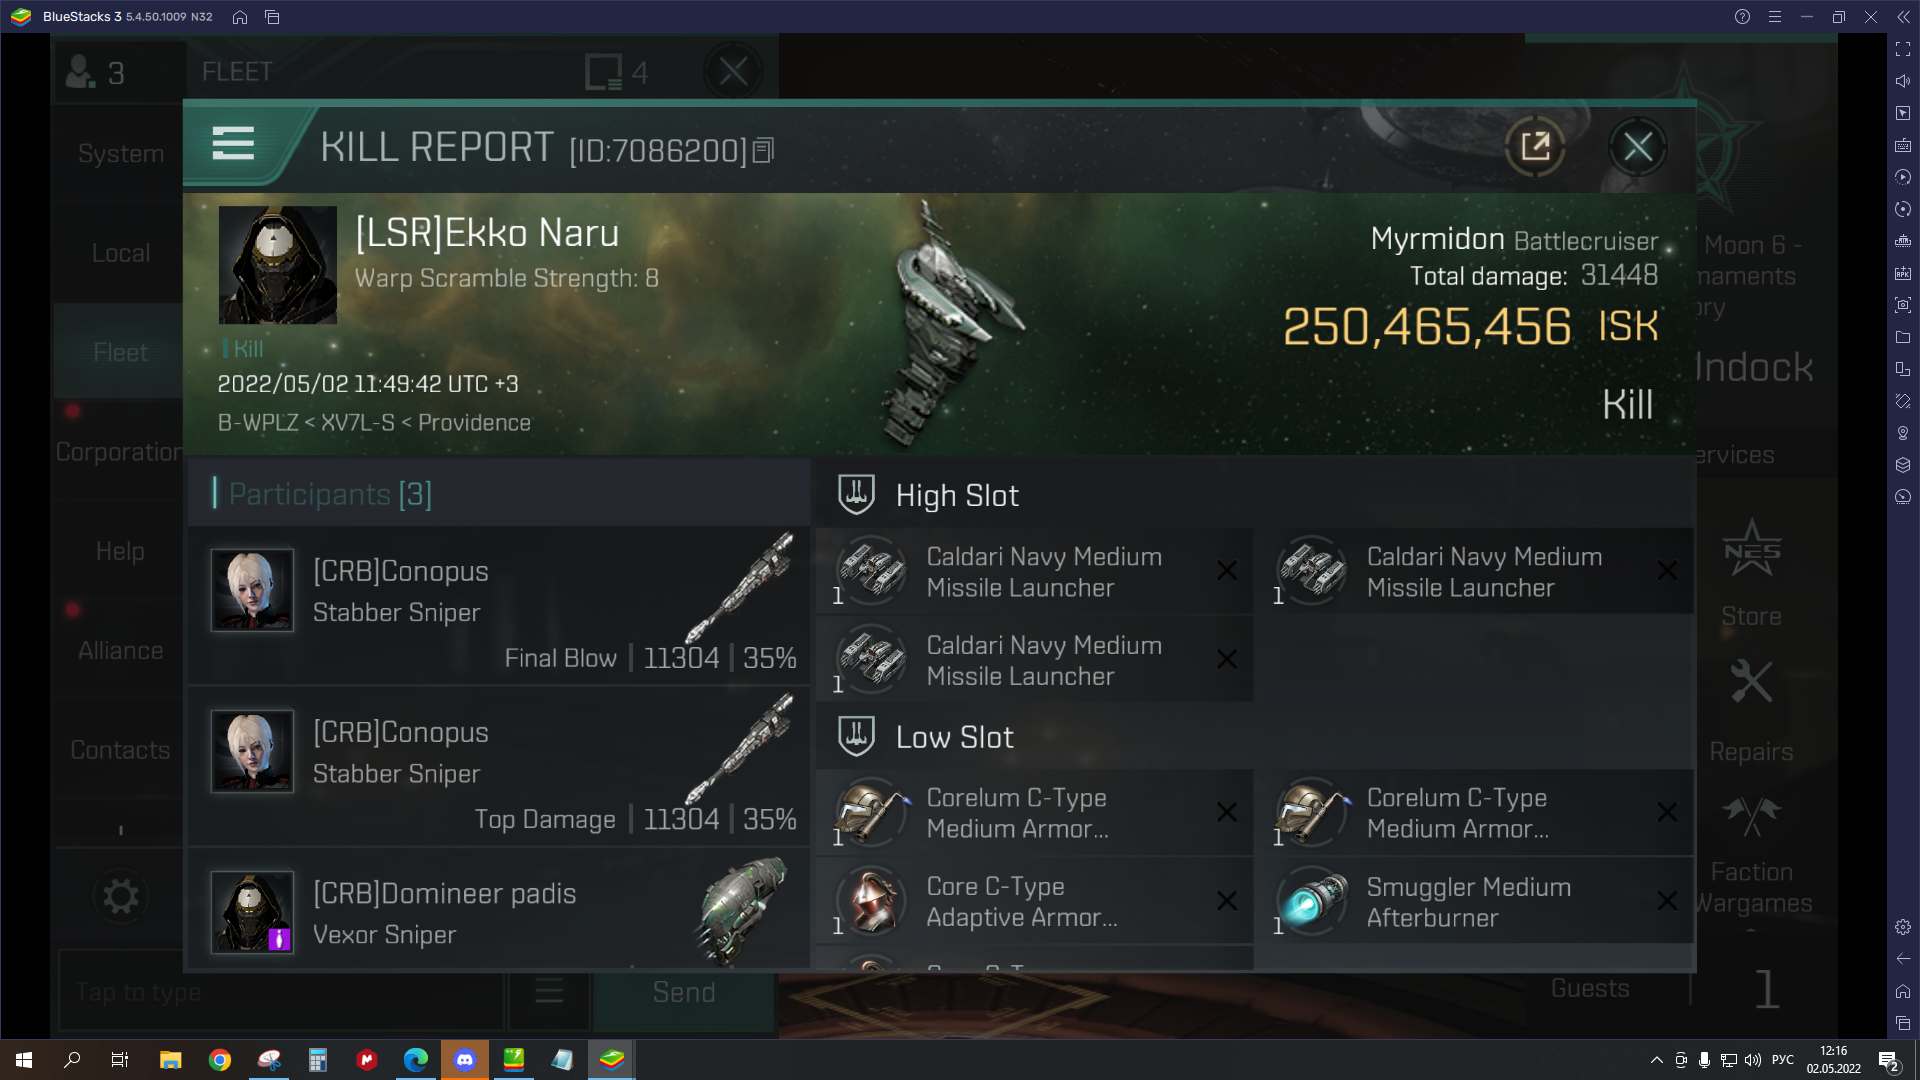This screenshot has width=1920, height=1080.
Task: Select the System menu item on left sidebar
Action: 120,153
